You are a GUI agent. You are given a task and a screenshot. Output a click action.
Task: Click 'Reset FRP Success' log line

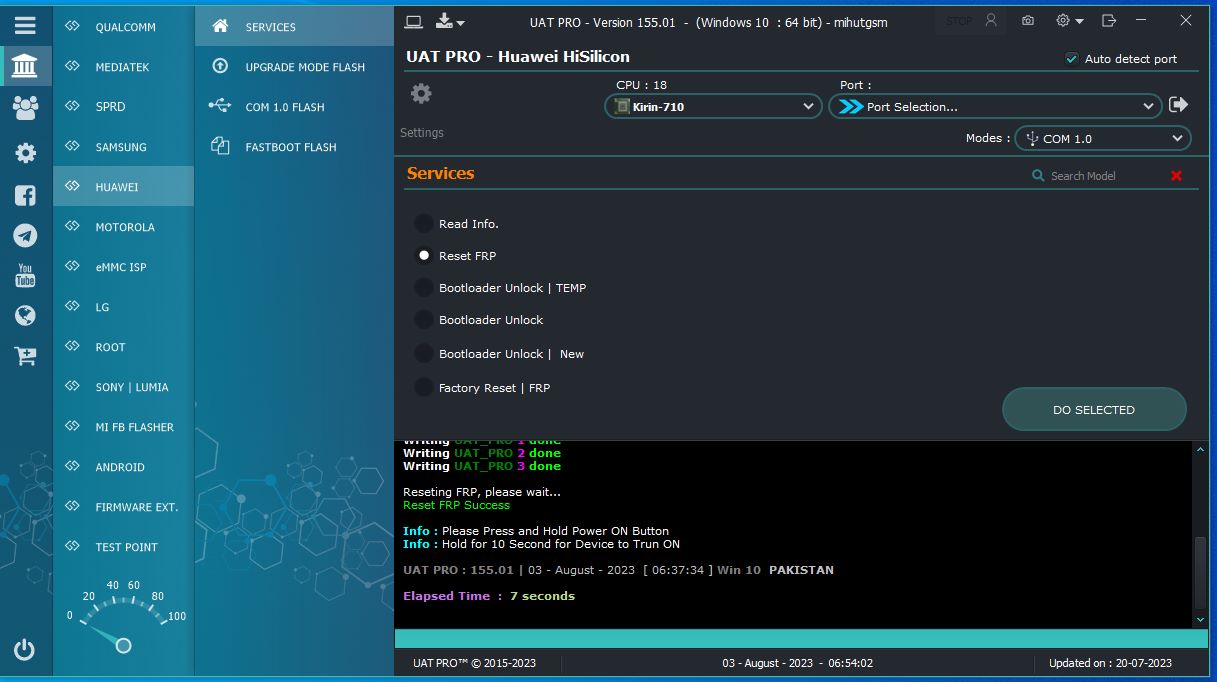456,505
